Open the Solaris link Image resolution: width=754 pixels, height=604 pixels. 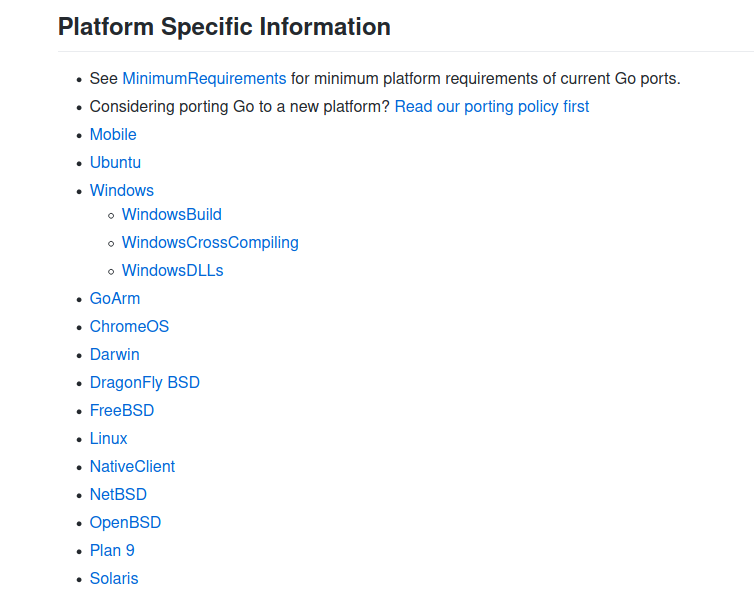tap(114, 578)
